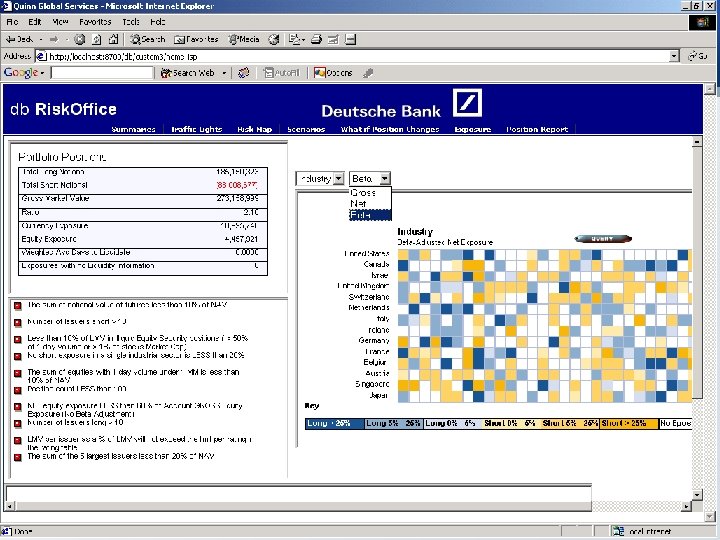Open Google toolbar Options
720x540 pixels.
click(333, 73)
